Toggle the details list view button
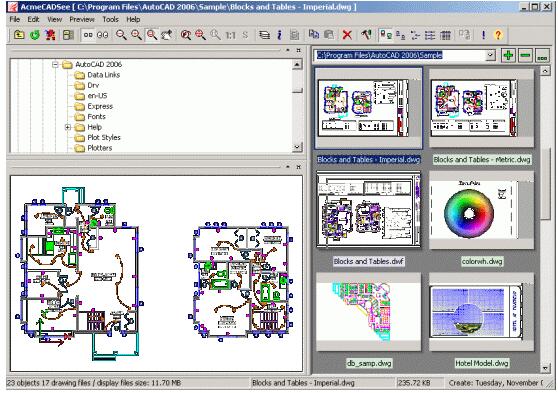 (430, 35)
